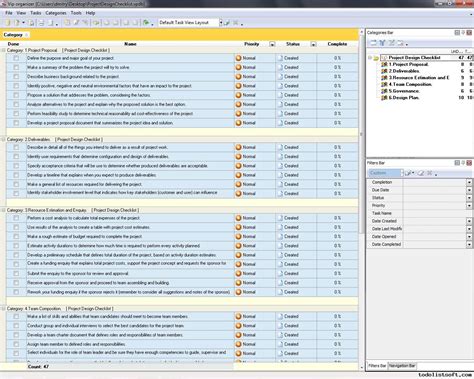Open the View menu

tap(21, 13)
